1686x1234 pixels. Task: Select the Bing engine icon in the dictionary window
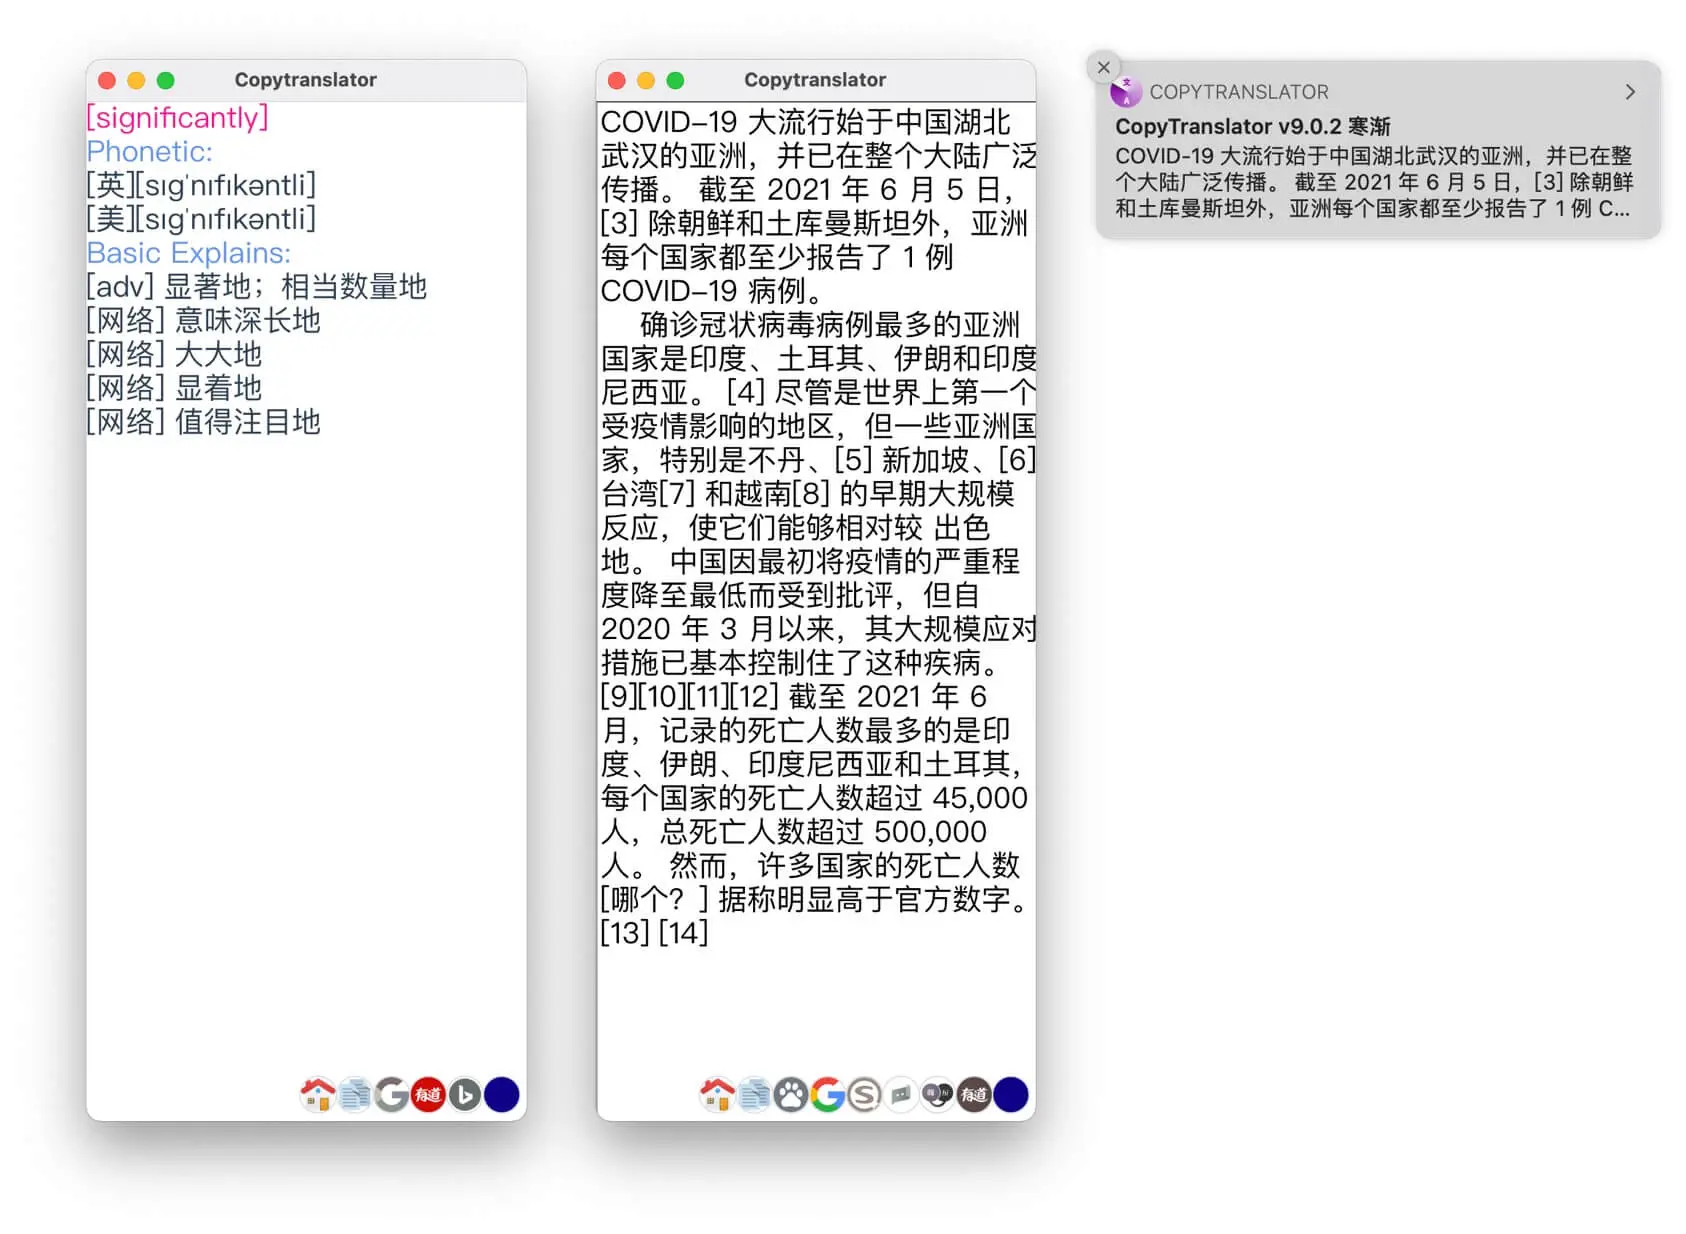pyautogui.click(x=465, y=1094)
